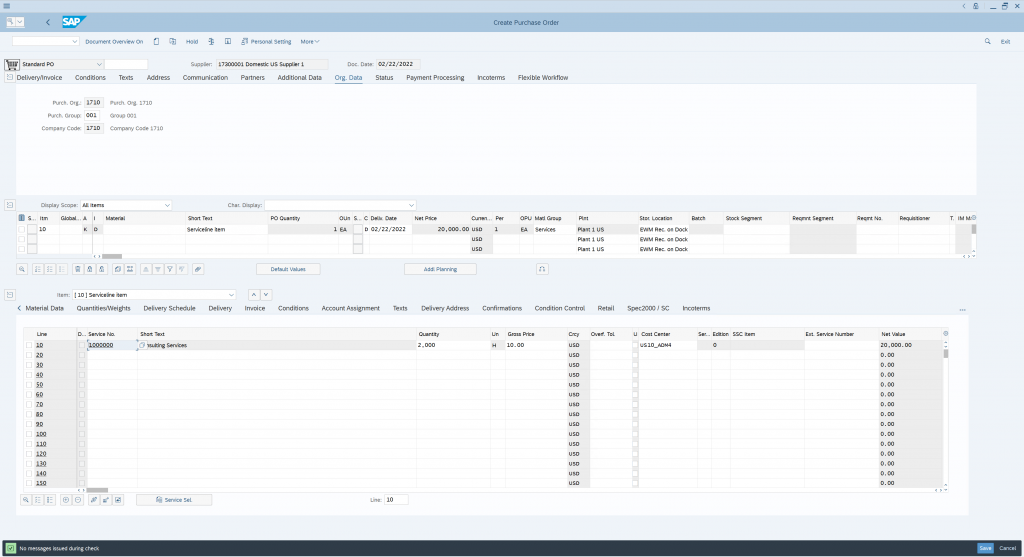Switch to Account Assignment item tab
The image size is (1024, 557).
(350, 308)
